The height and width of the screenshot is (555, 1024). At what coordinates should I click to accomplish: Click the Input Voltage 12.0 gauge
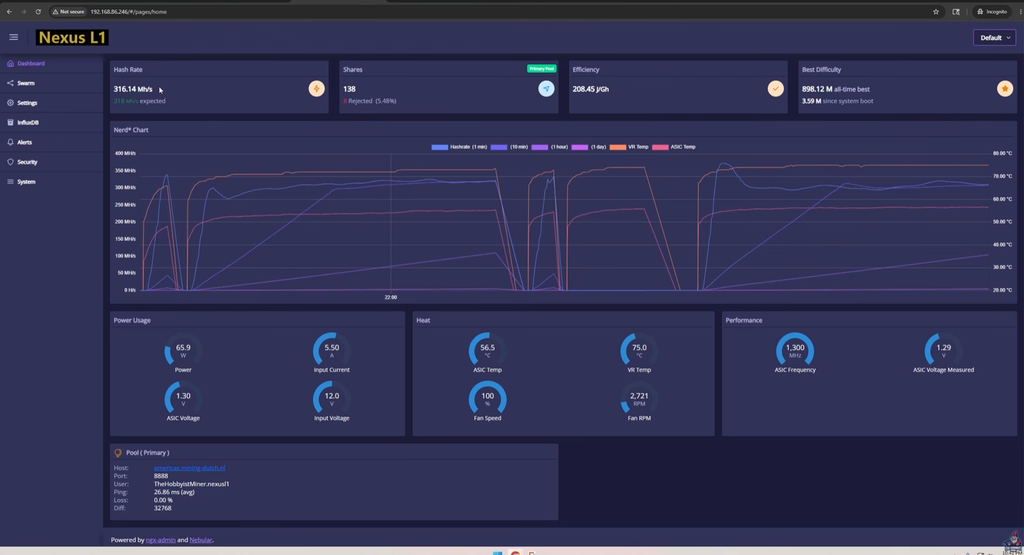332,399
